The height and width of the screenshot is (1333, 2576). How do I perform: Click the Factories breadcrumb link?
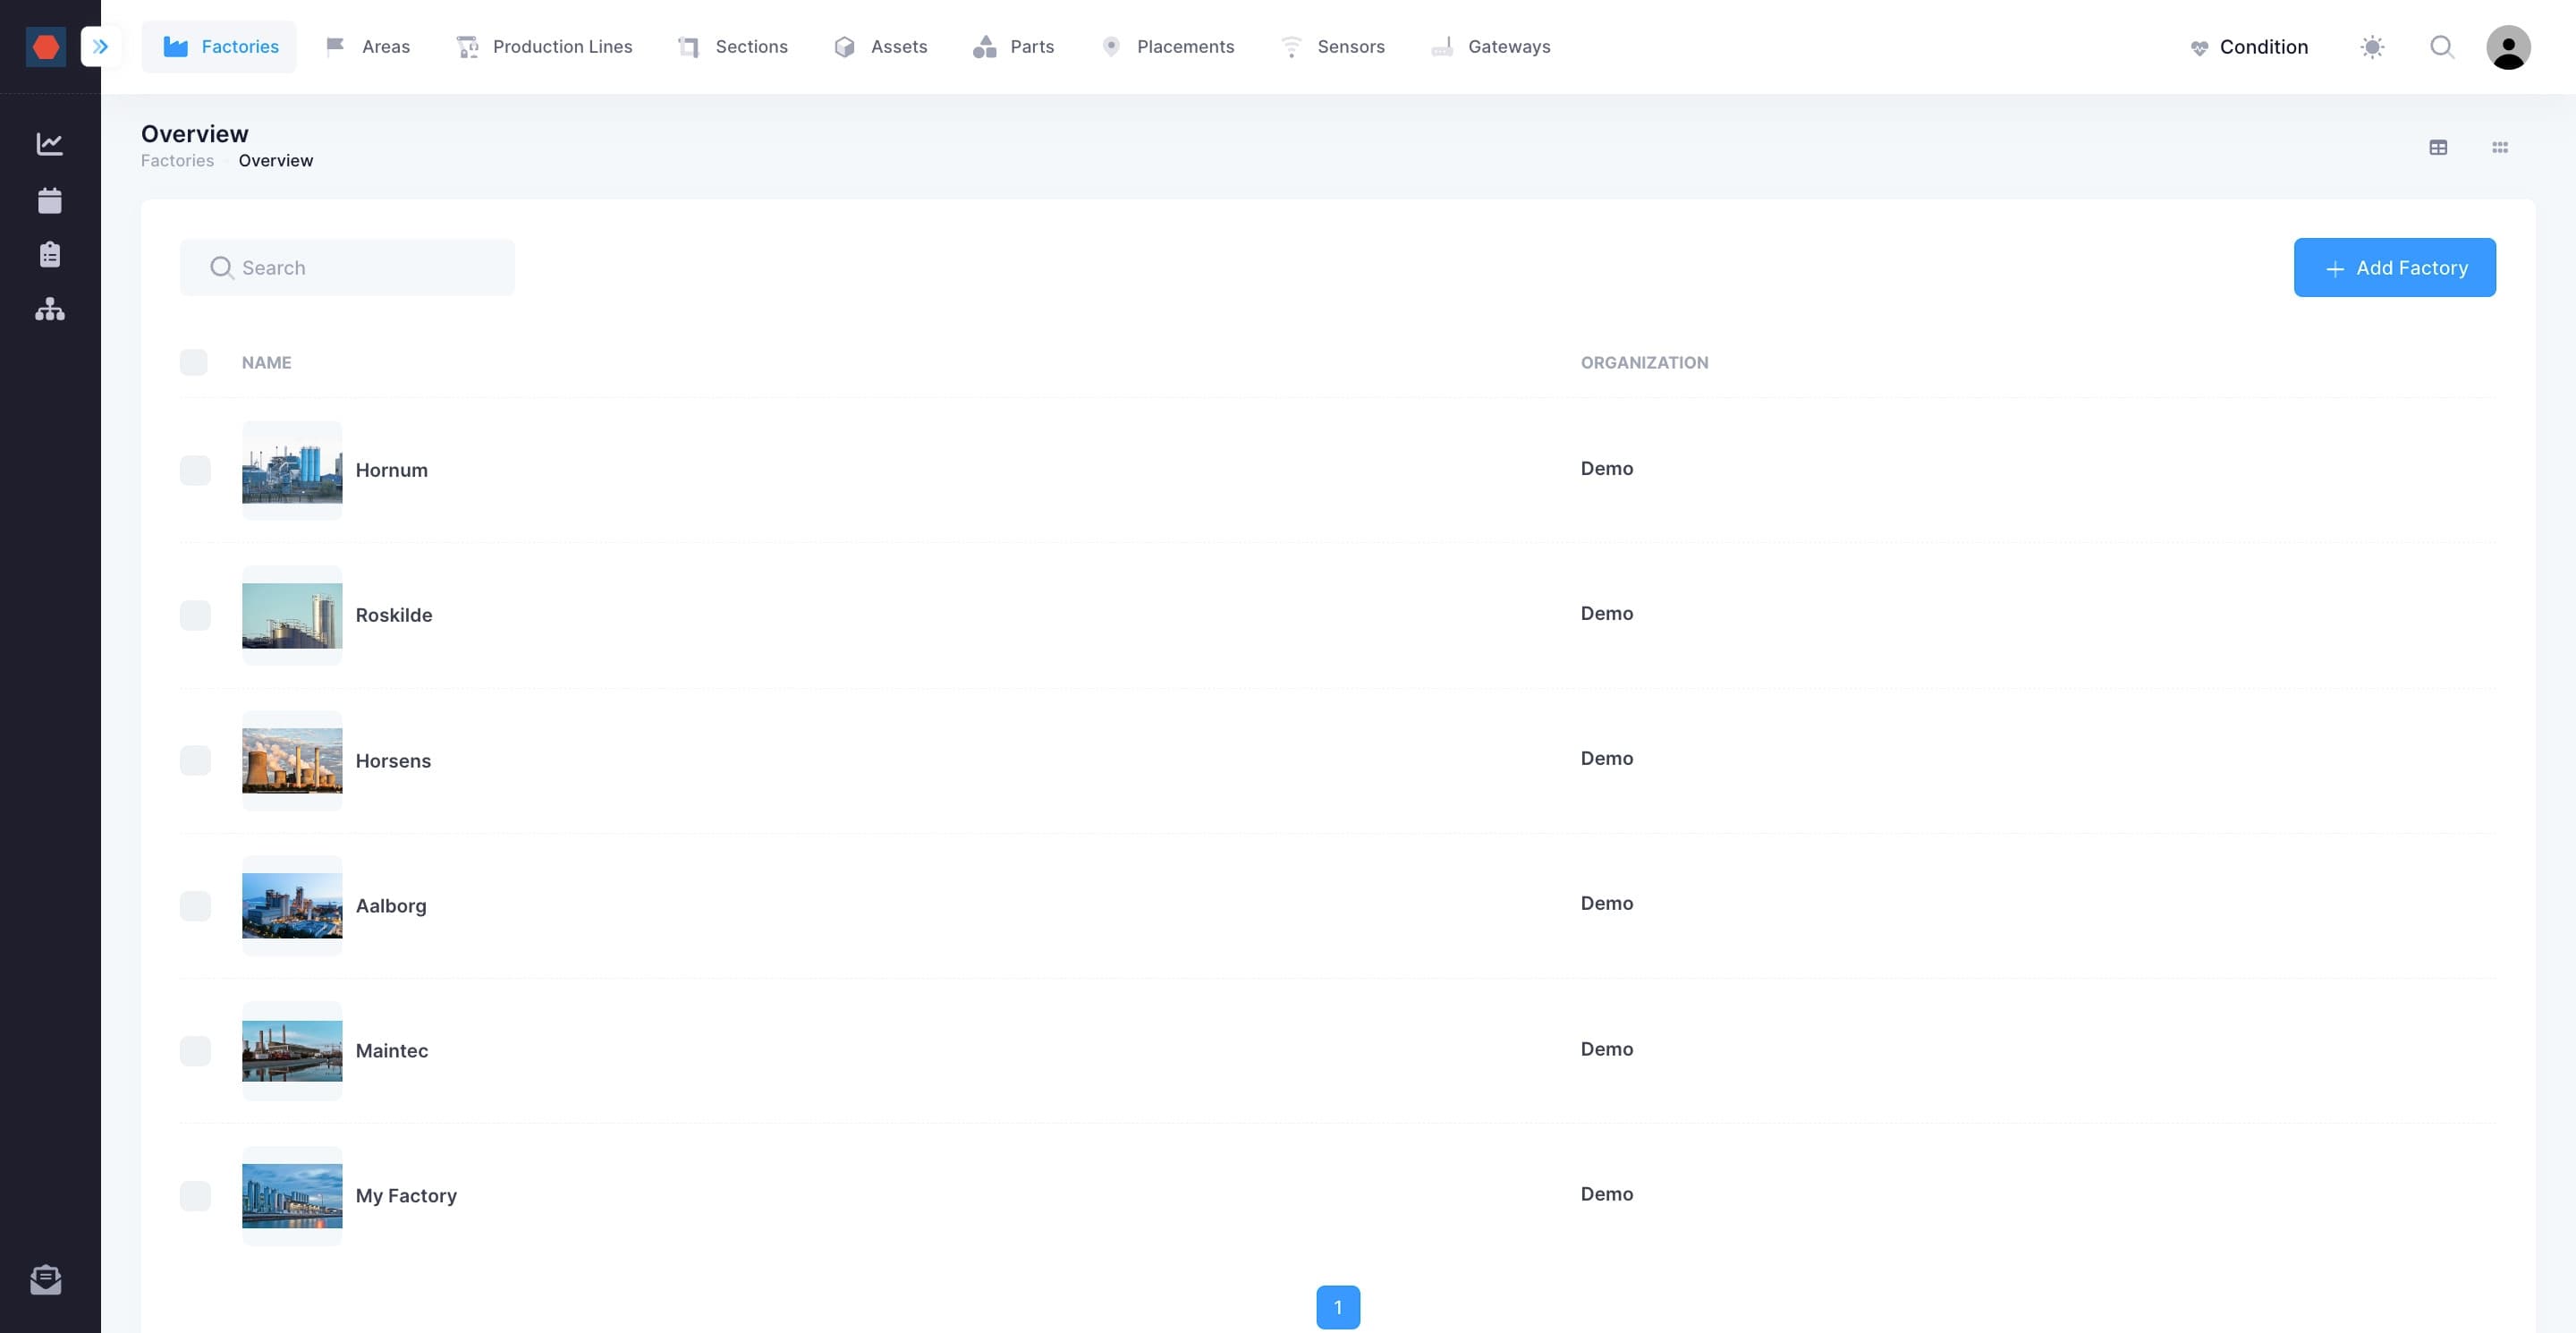tap(177, 160)
